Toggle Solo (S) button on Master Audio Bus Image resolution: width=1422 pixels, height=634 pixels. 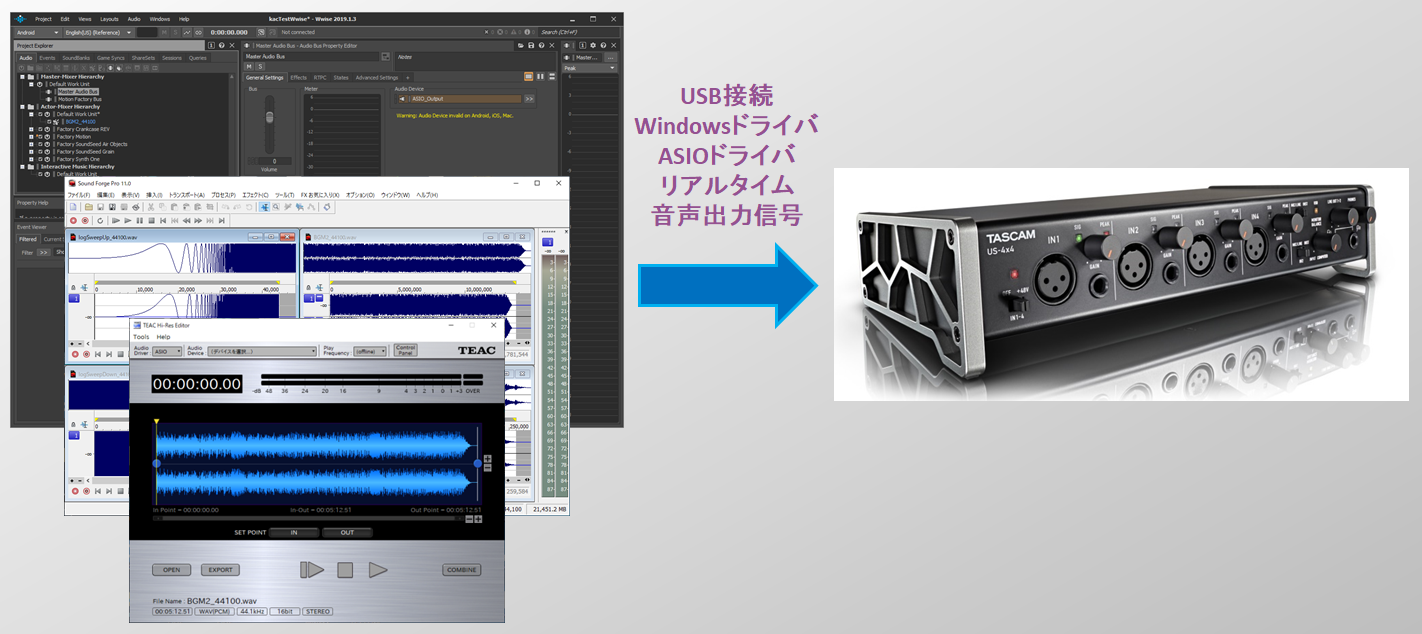[x=260, y=66]
